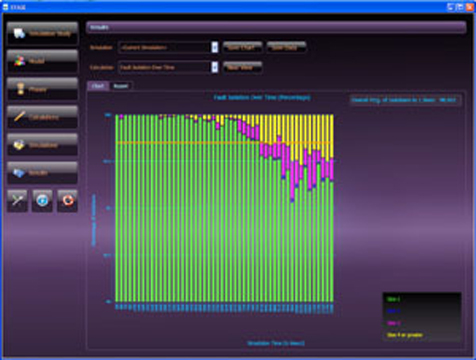Click the green Size 1 legend entry
476x360 pixels.
click(x=393, y=299)
